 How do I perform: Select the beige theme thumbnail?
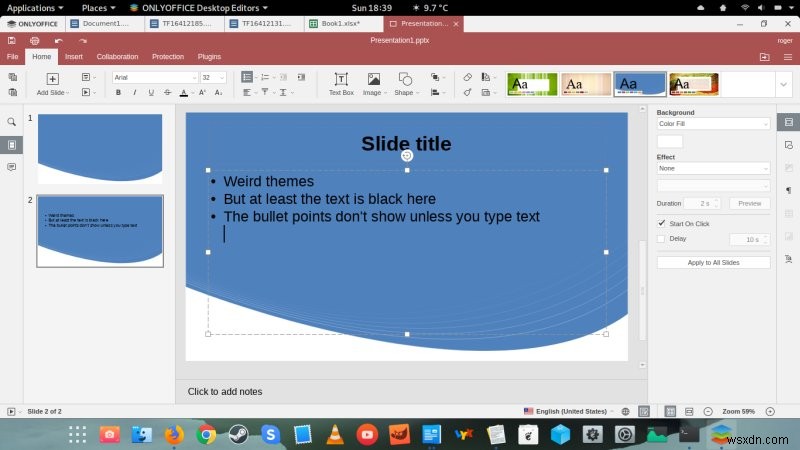(586, 84)
